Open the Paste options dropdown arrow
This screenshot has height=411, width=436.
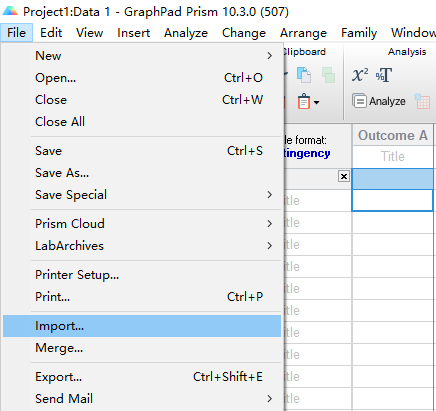click(316, 102)
